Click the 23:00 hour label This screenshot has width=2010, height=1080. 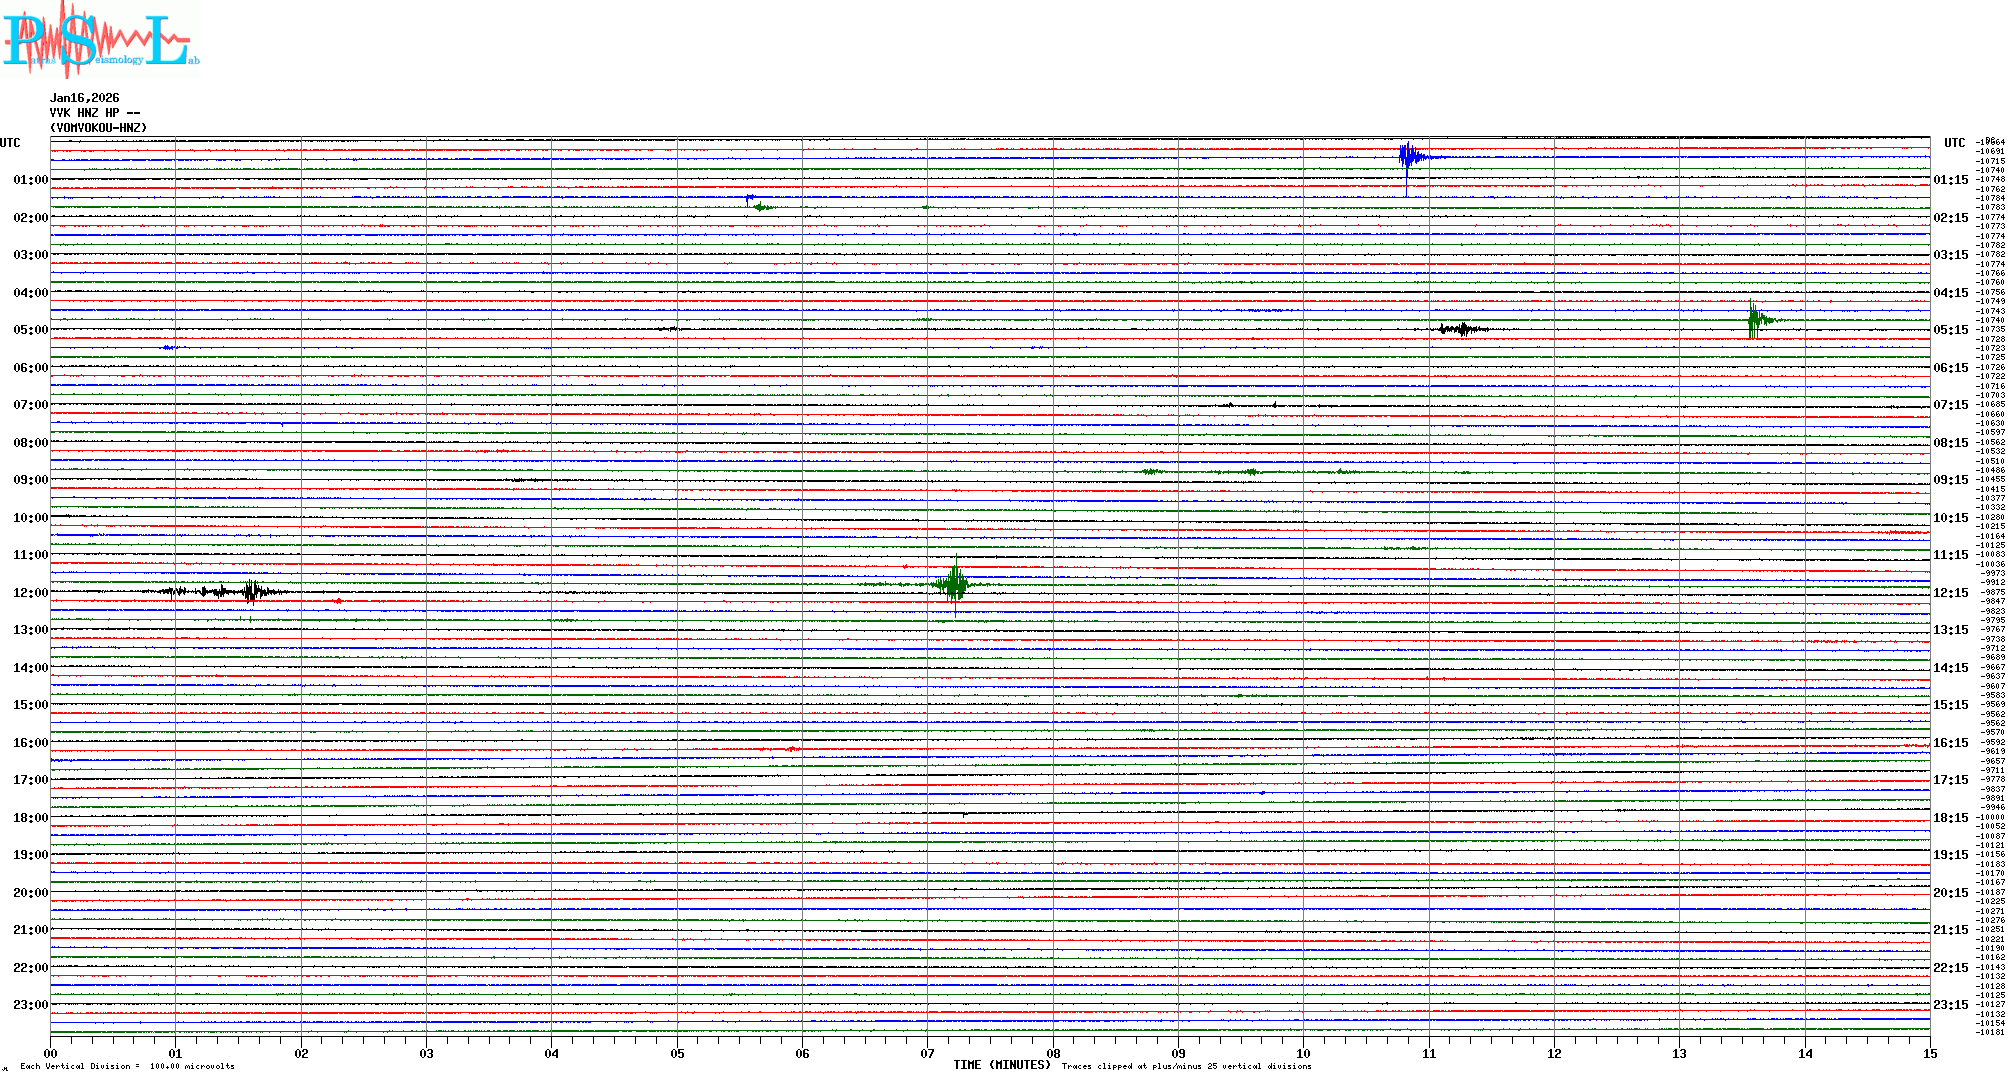point(30,1005)
